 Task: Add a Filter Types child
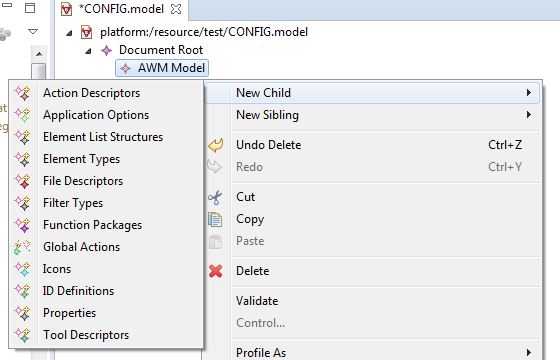106,203
